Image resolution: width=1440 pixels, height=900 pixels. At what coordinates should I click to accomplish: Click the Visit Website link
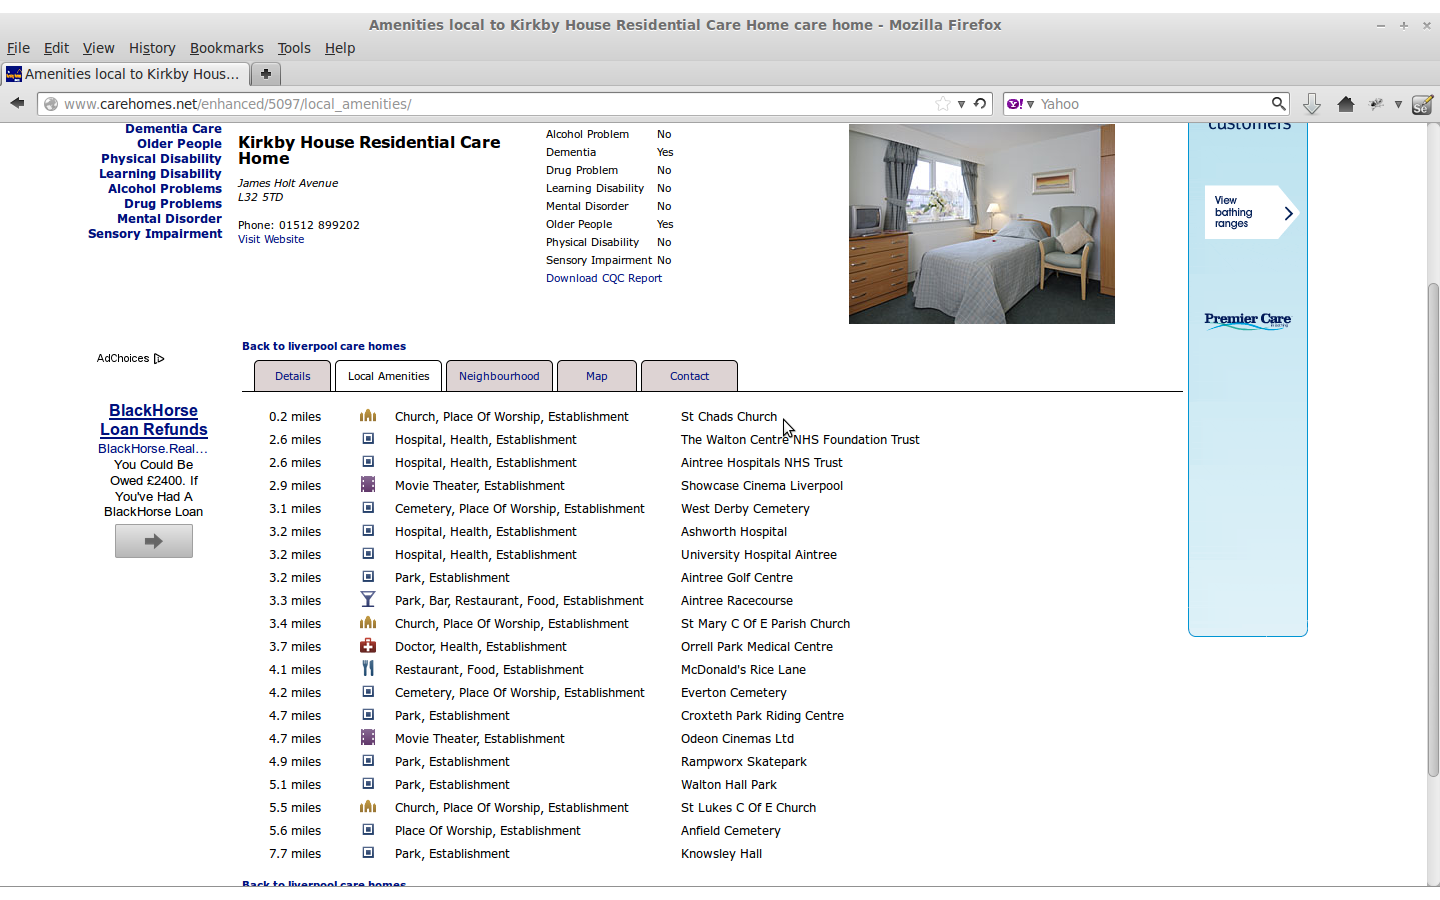pyautogui.click(x=270, y=239)
